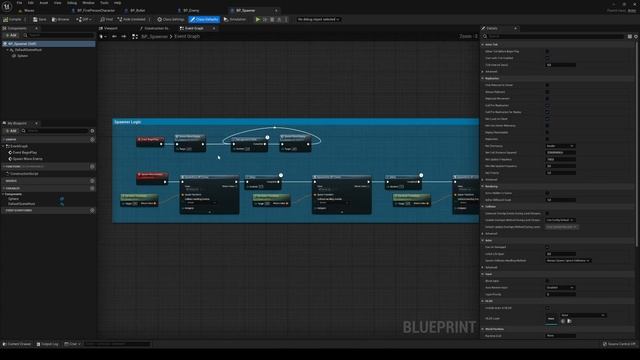
Task: Collapse Replication section
Action: click(x=483, y=78)
